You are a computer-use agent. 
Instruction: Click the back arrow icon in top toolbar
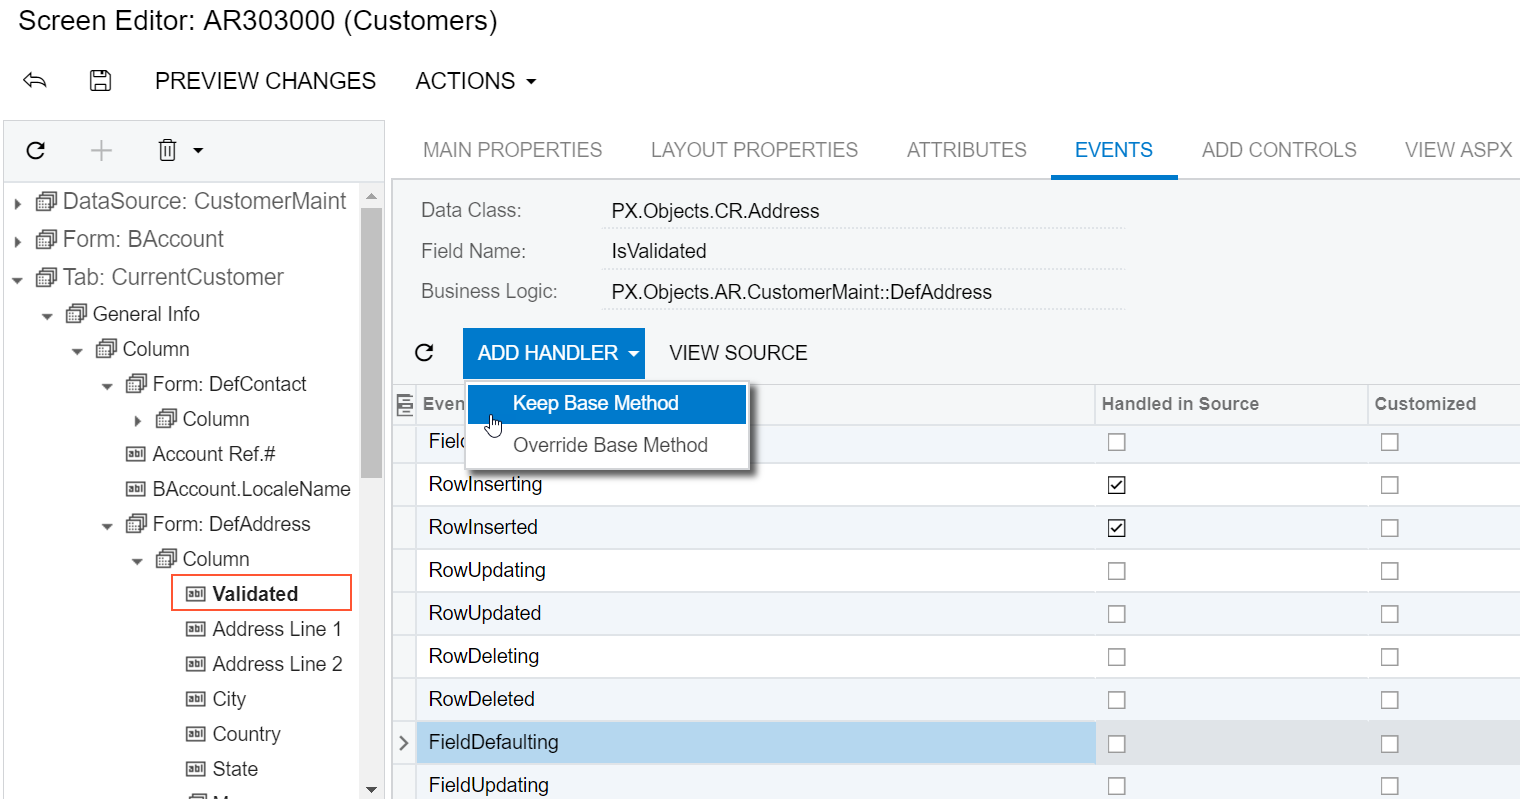point(35,81)
